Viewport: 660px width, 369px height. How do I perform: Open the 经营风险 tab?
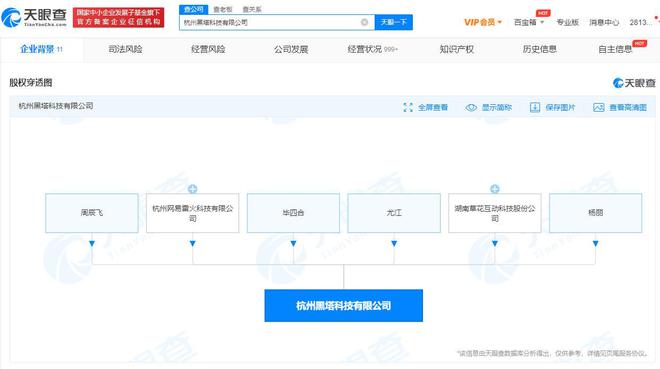point(208,49)
